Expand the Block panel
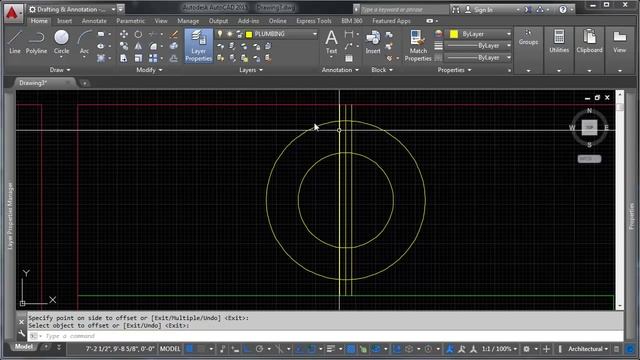 pos(382,70)
